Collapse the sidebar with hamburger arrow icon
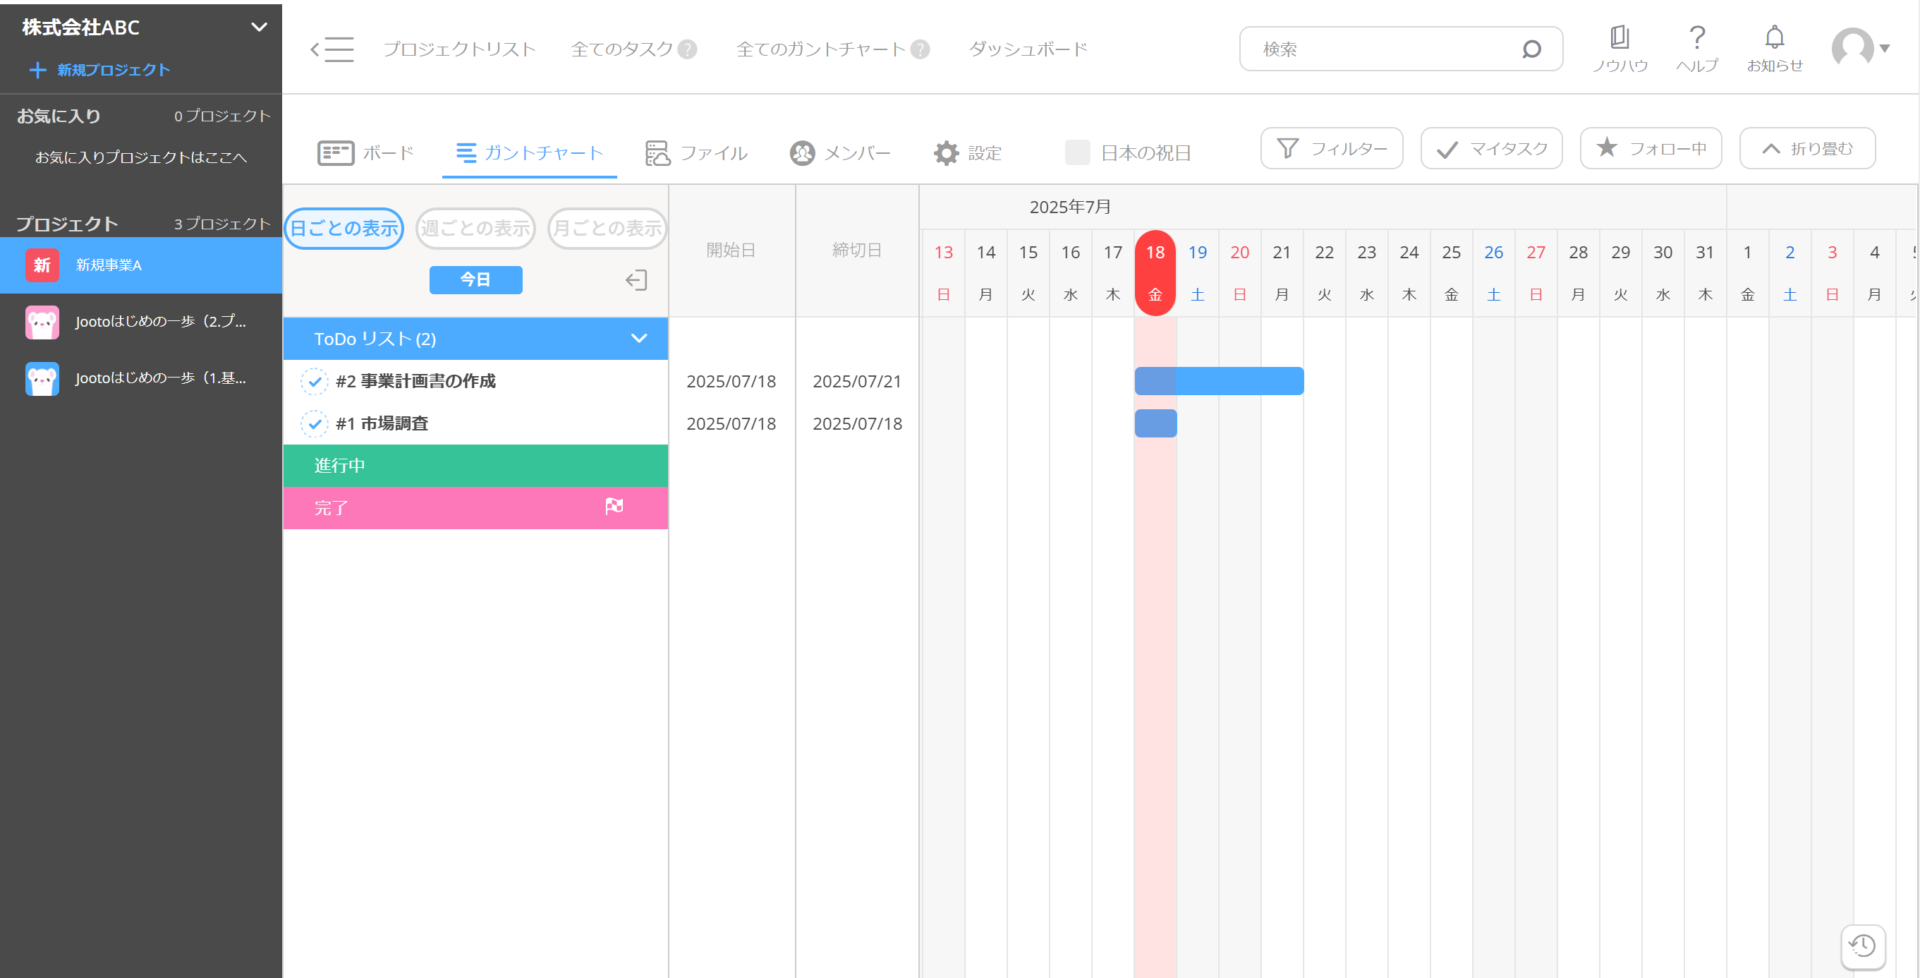1920x978 pixels. pos(332,49)
